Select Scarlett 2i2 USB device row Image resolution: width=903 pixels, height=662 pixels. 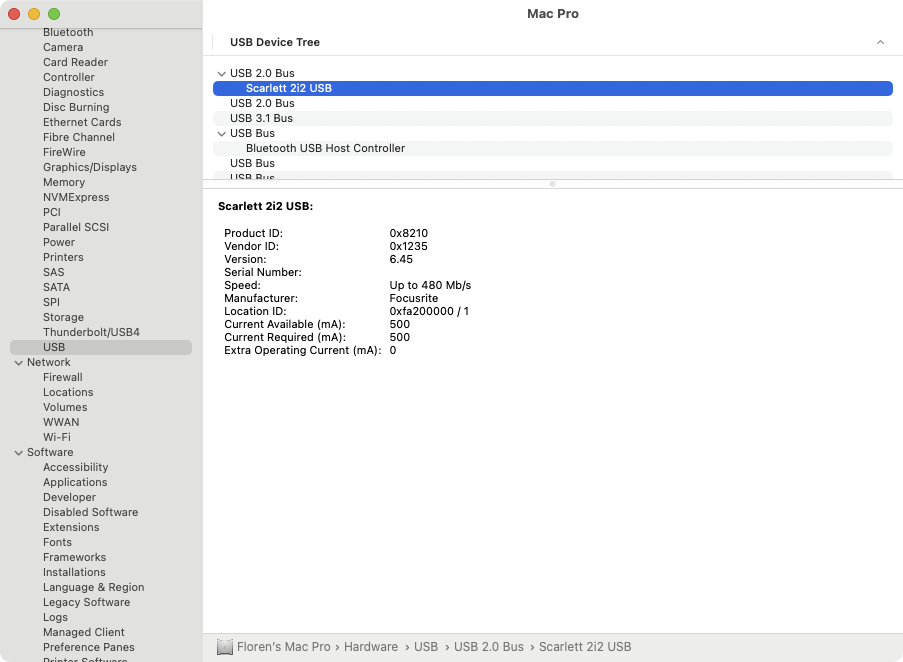point(553,88)
